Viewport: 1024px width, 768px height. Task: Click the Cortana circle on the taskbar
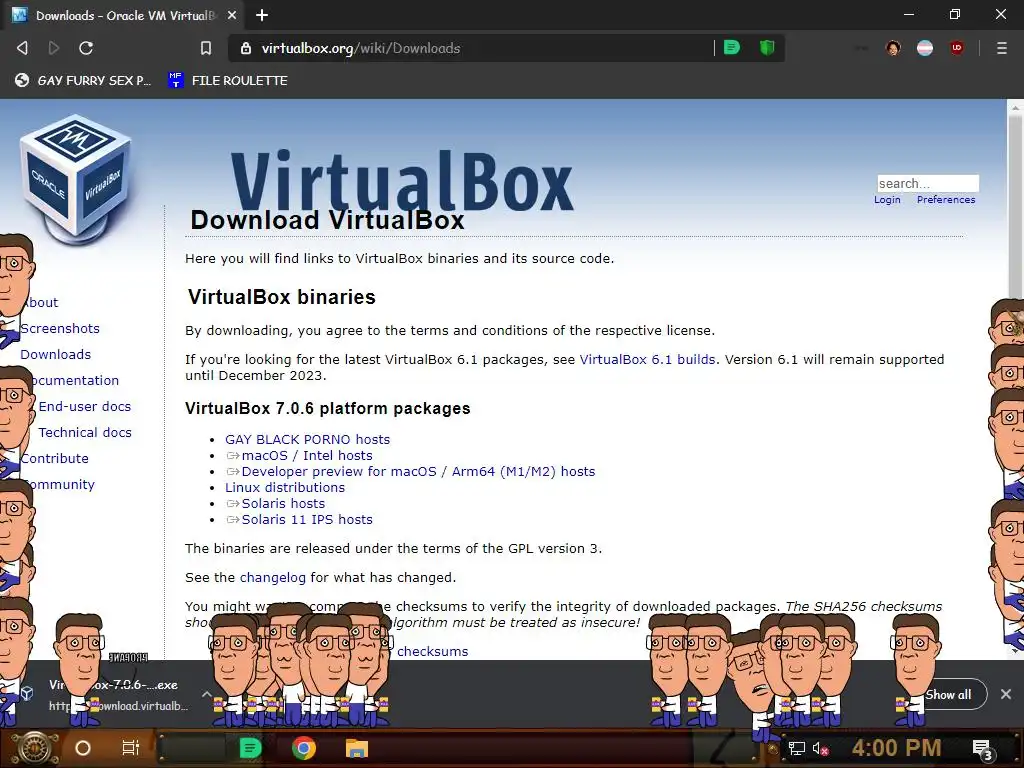coord(83,748)
